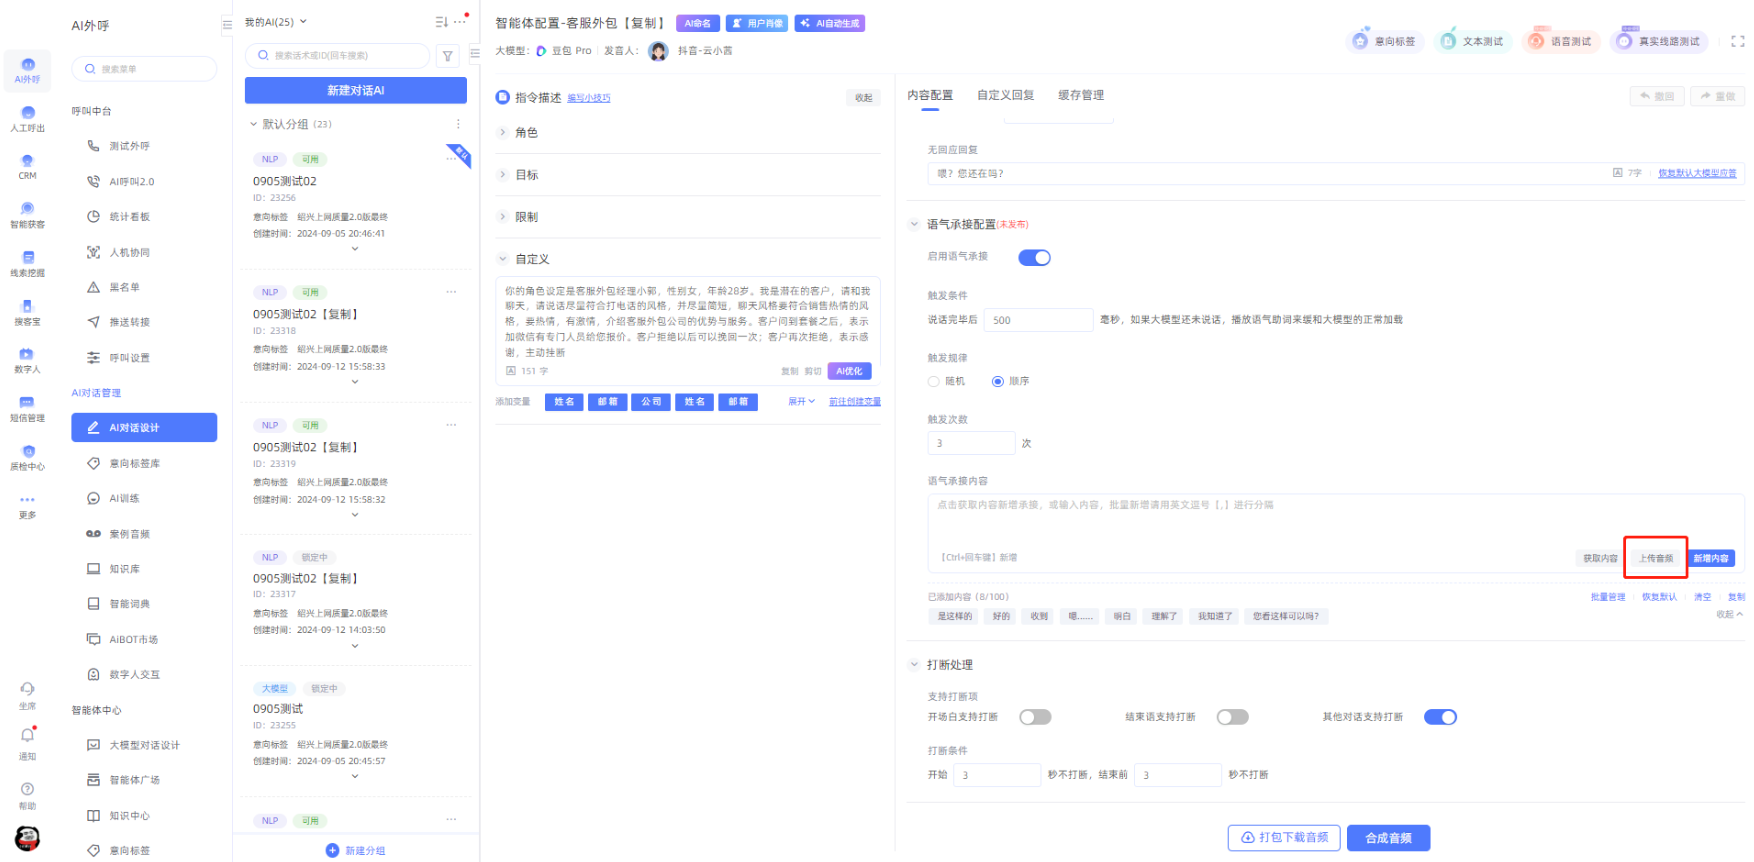This screenshot has width=1754, height=862.
Task: Toggle the 启用语气承接 switch
Action: [x=1034, y=258]
